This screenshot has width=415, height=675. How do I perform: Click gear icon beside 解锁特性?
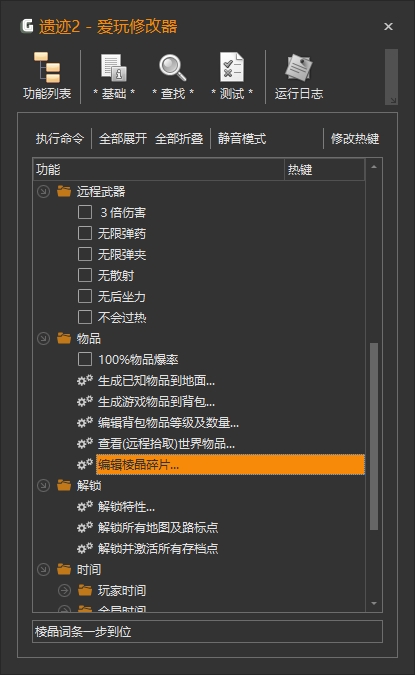click(x=85, y=506)
